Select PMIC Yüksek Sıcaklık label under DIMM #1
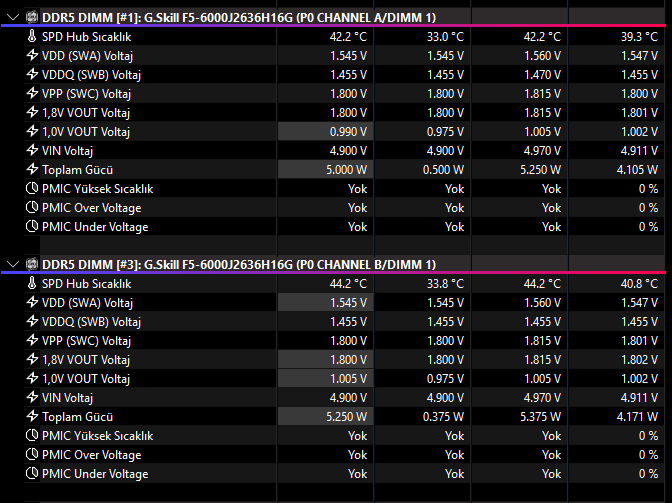Screen dimensions: 672x503 point(97,189)
